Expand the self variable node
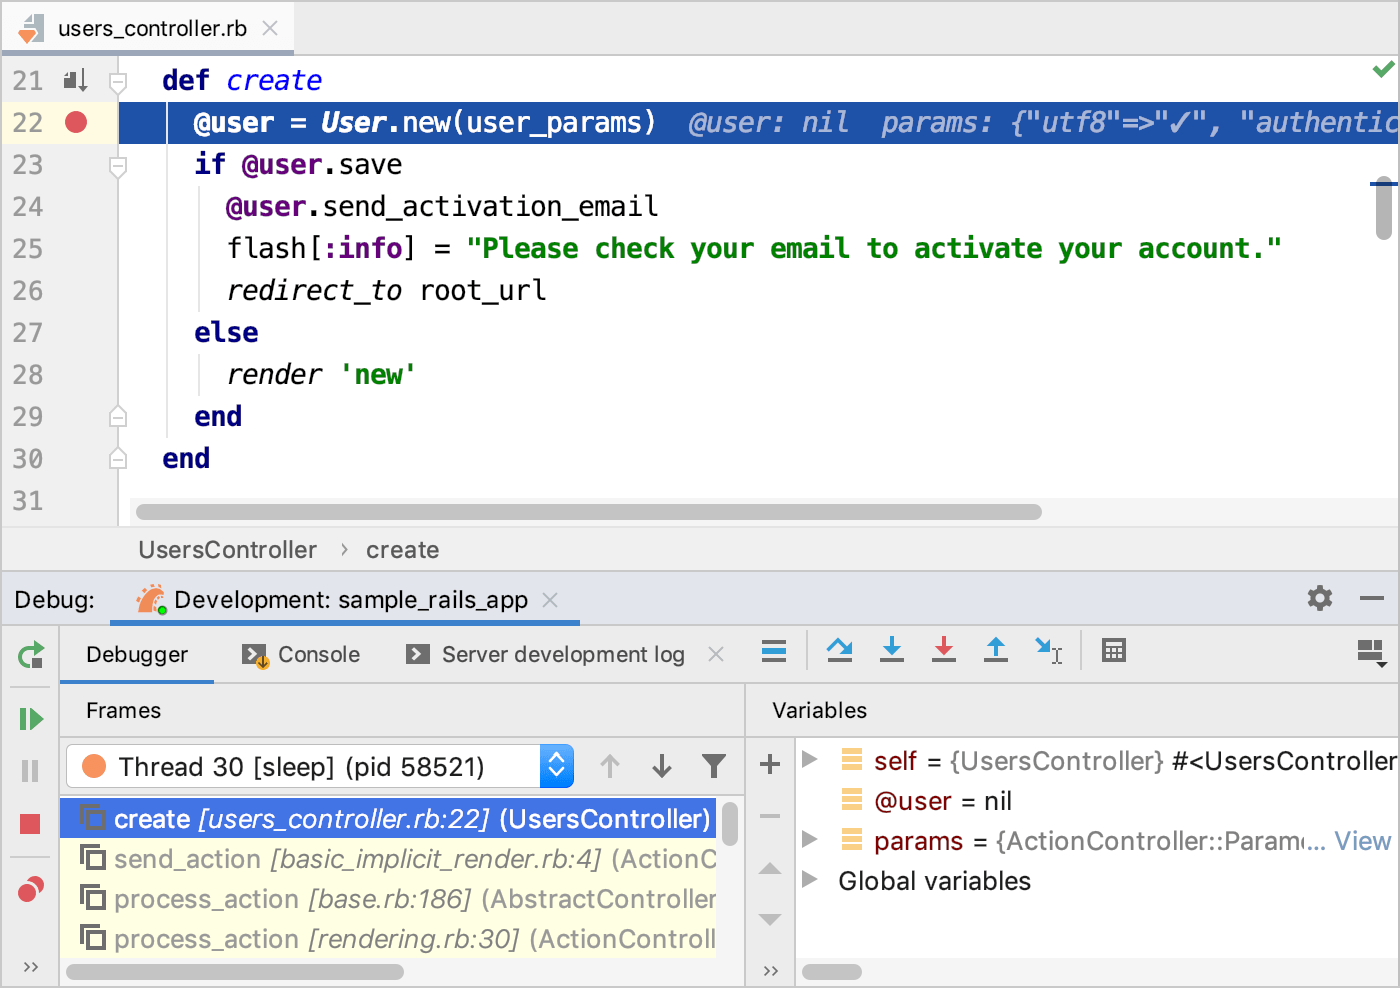1400x988 pixels. 811,760
